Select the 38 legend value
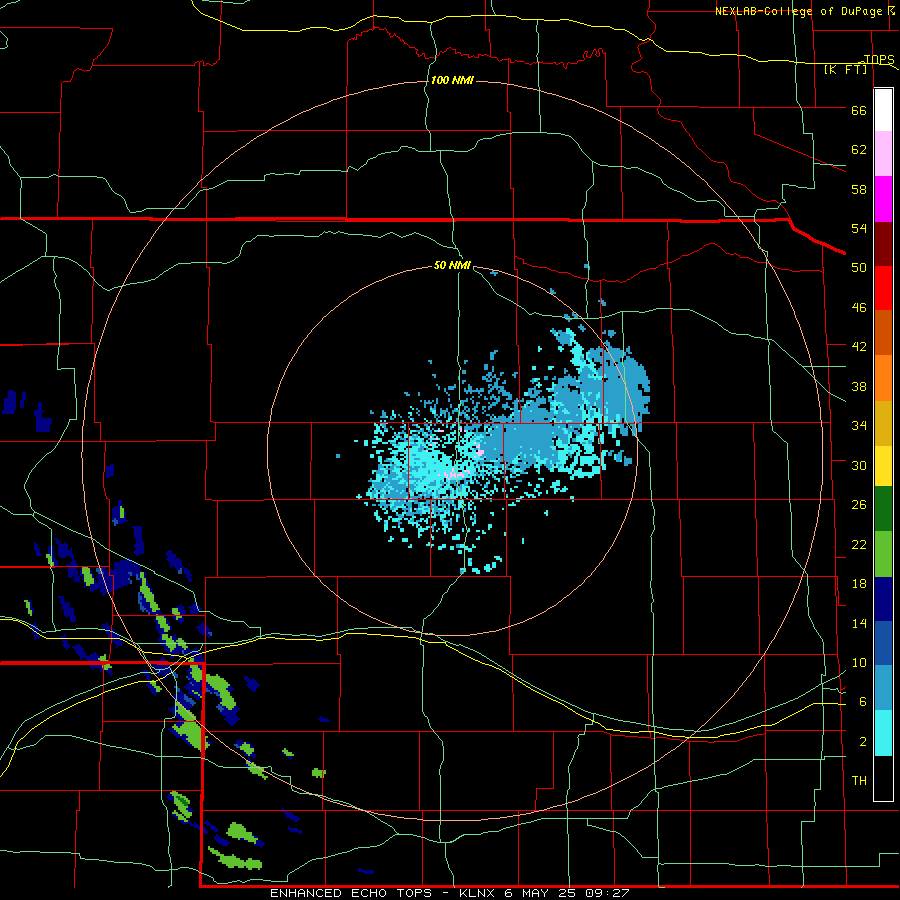The image size is (900, 900). click(859, 386)
